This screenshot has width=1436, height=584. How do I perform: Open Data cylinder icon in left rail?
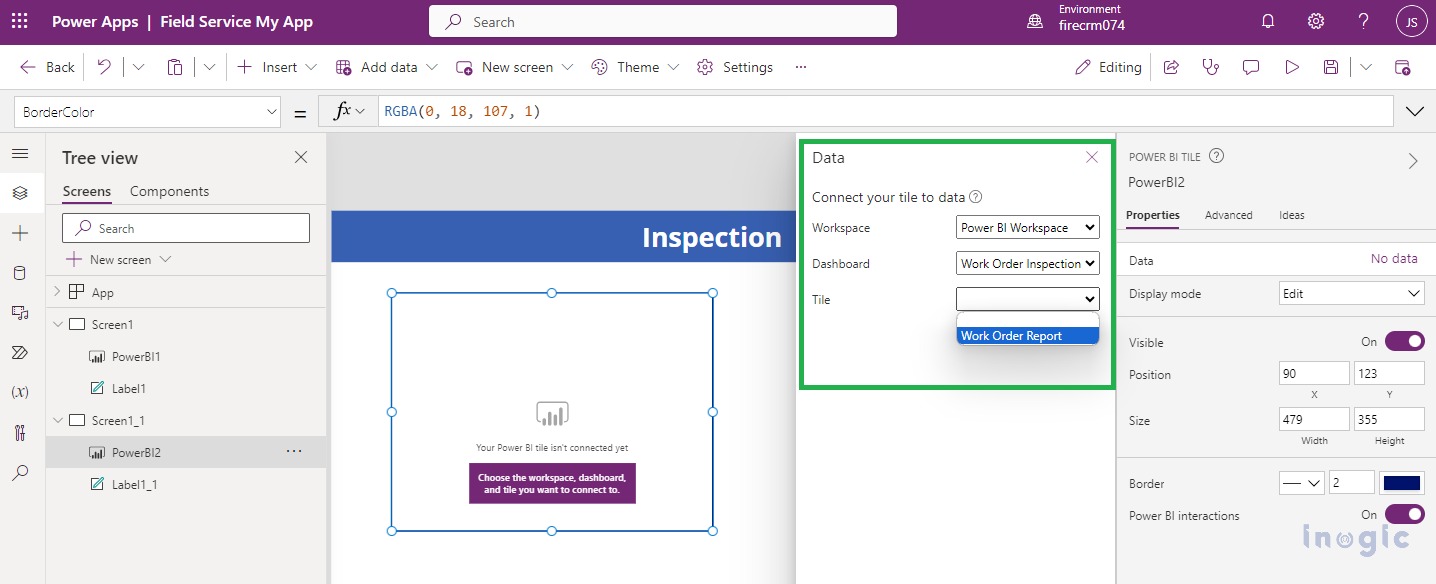[20, 273]
